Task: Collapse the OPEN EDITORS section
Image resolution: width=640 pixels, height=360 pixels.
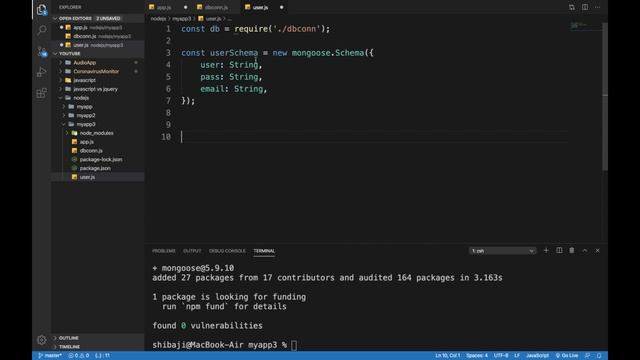Action: click(98, 18)
